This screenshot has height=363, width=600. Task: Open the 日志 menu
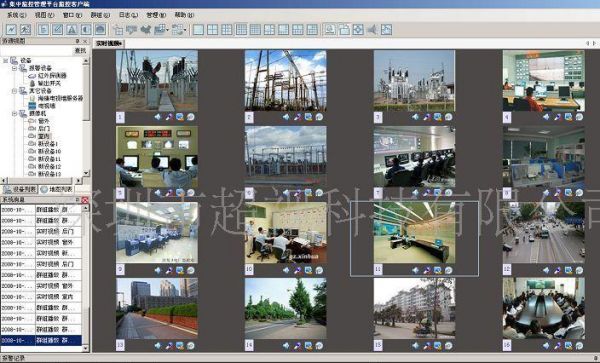(x=128, y=15)
